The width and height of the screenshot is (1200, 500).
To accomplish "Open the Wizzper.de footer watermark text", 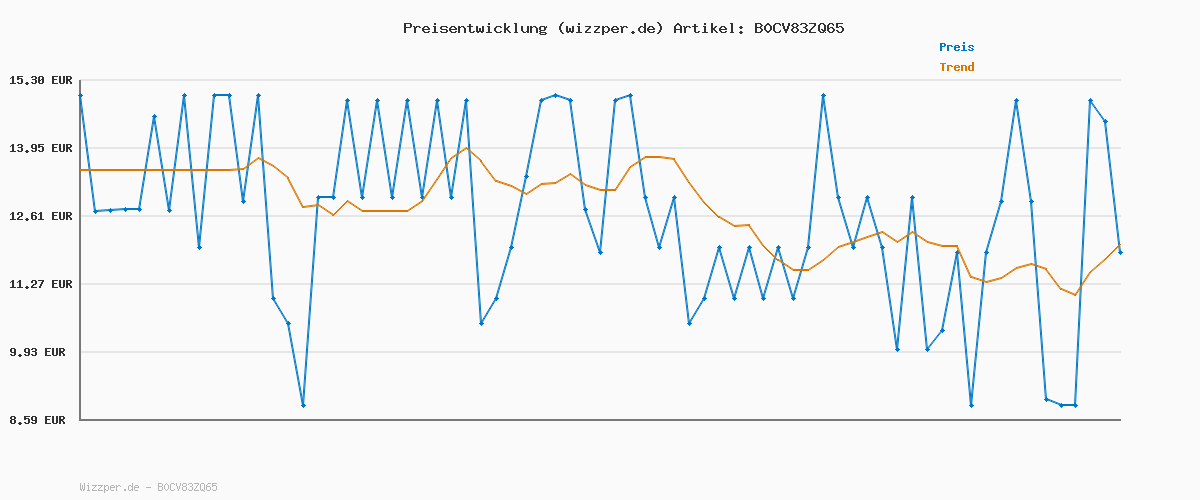I will (148, 488).
